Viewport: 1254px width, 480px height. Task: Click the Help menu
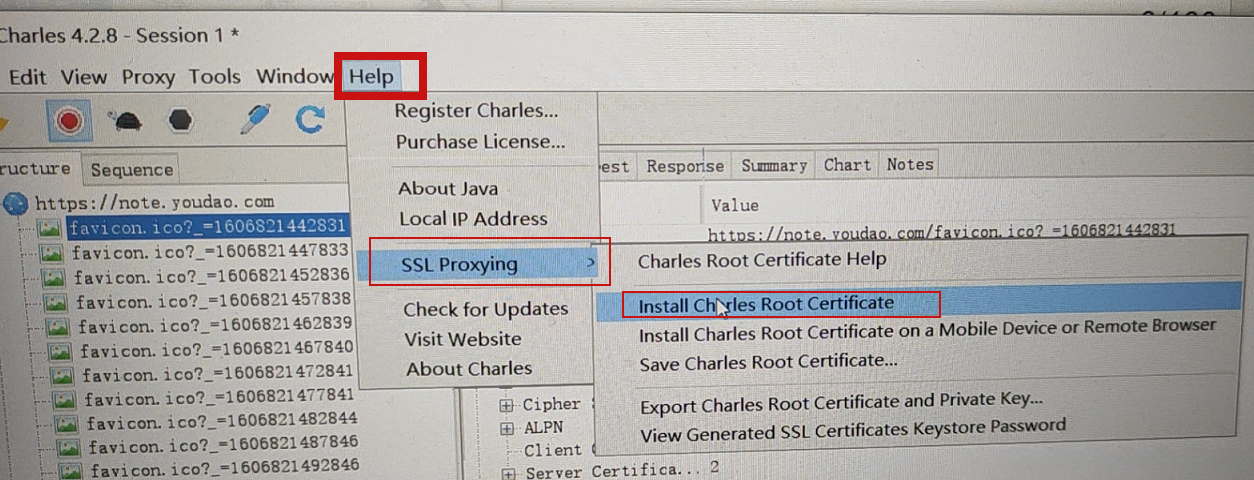coord(372,77)
